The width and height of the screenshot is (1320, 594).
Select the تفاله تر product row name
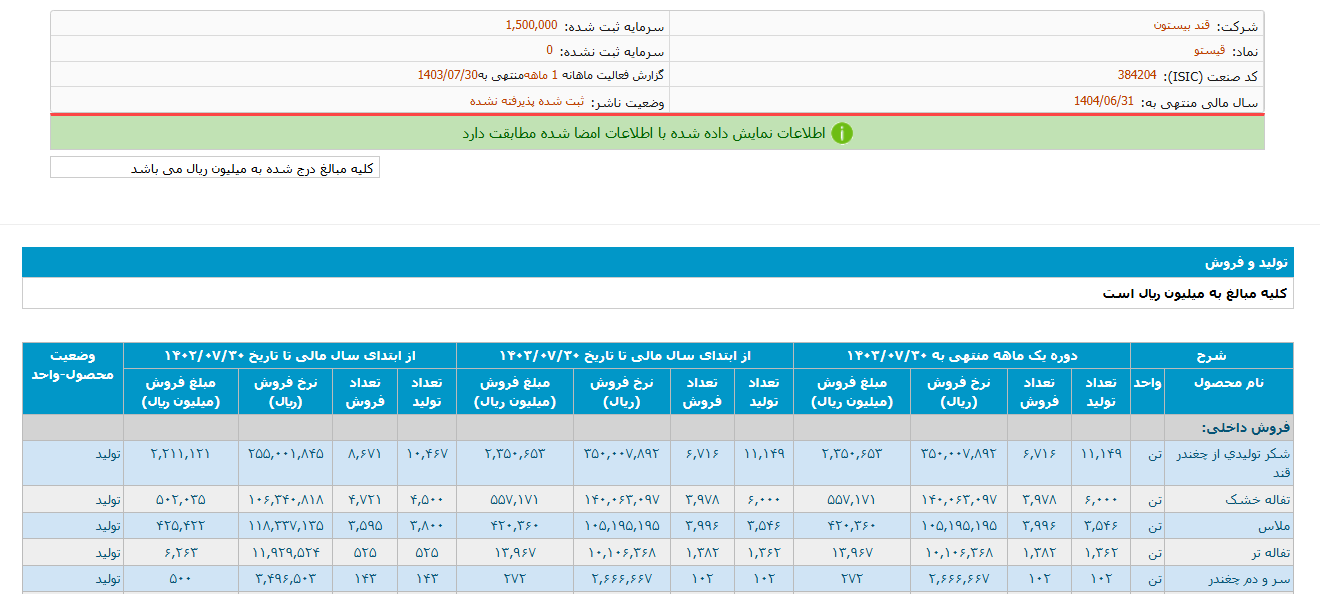1262,552
